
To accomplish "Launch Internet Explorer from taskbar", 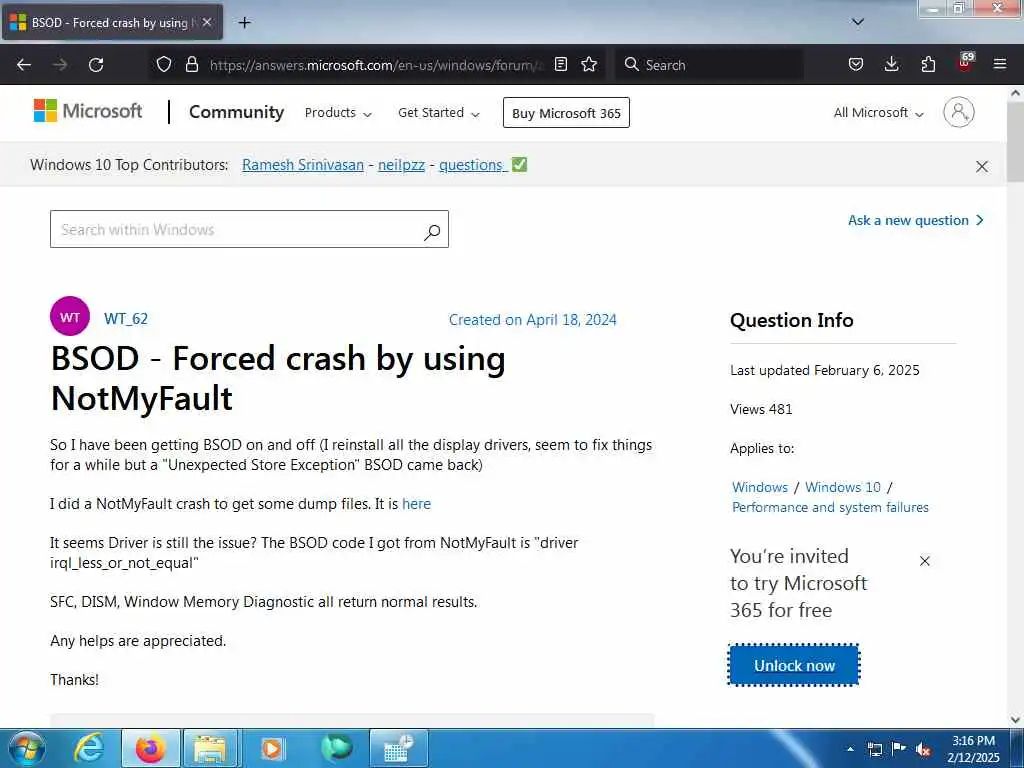I will click(88, 748).
